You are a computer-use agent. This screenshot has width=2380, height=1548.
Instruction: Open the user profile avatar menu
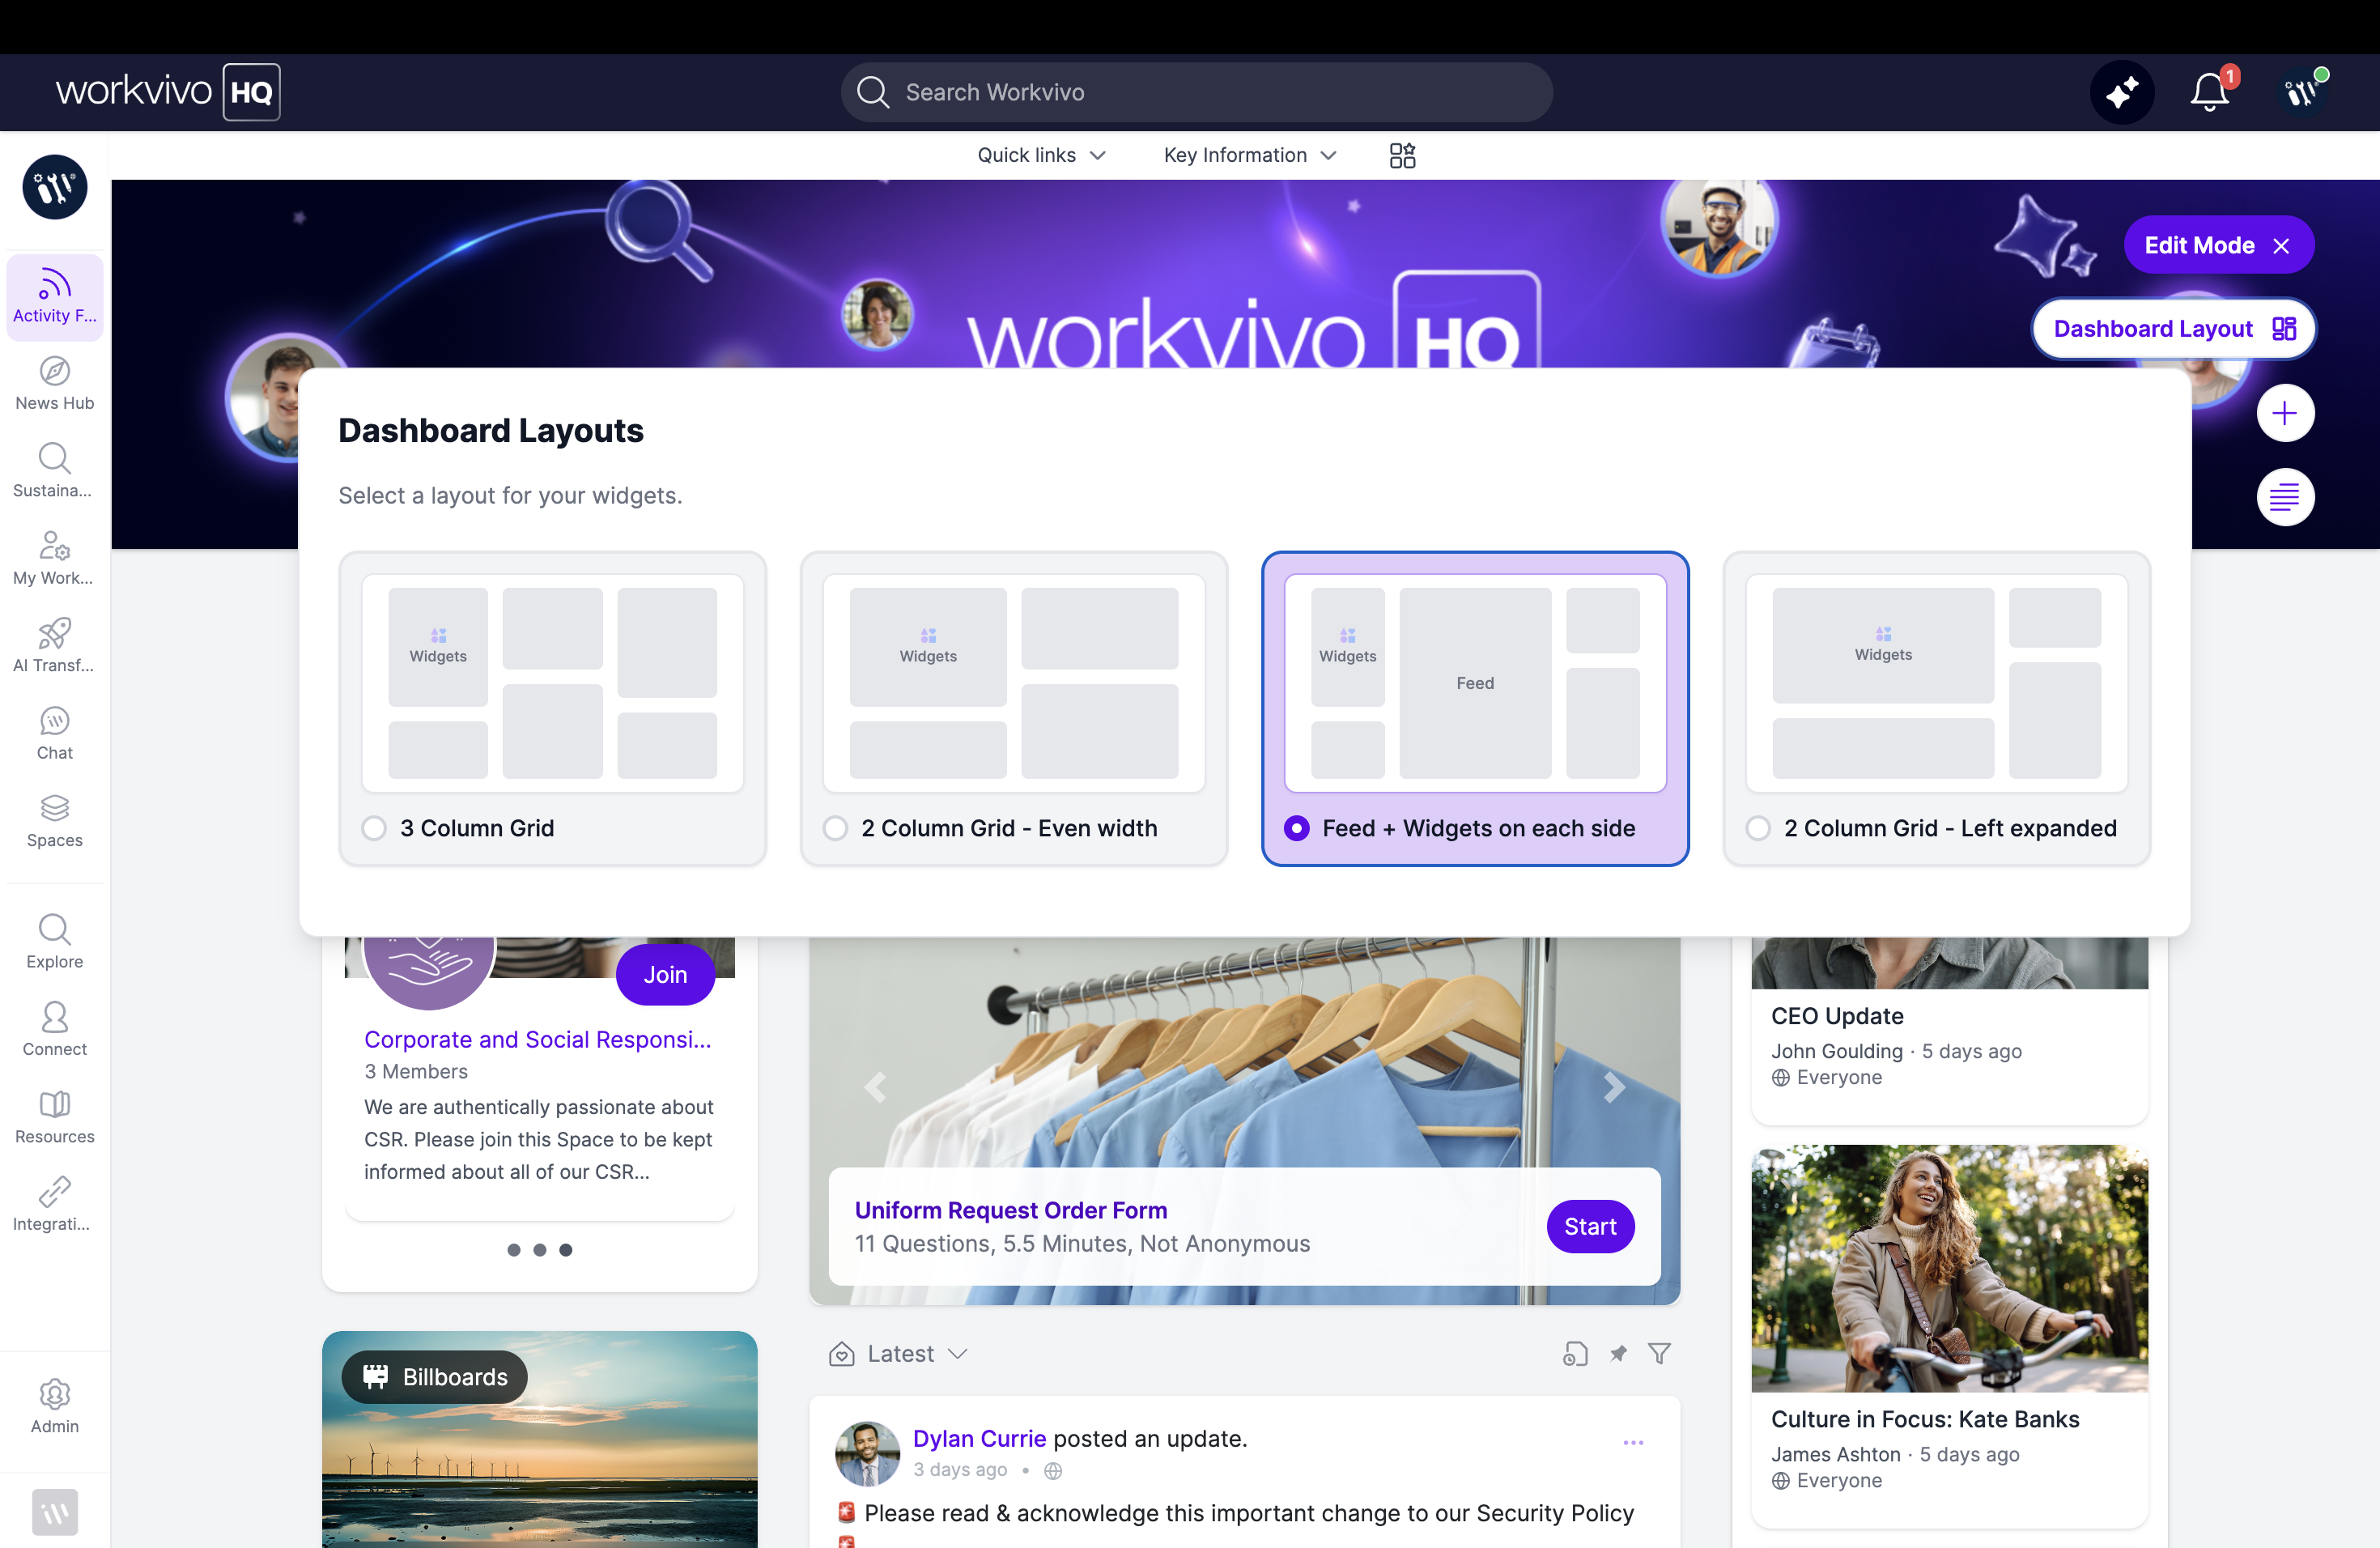click(x=2301, y=93)
